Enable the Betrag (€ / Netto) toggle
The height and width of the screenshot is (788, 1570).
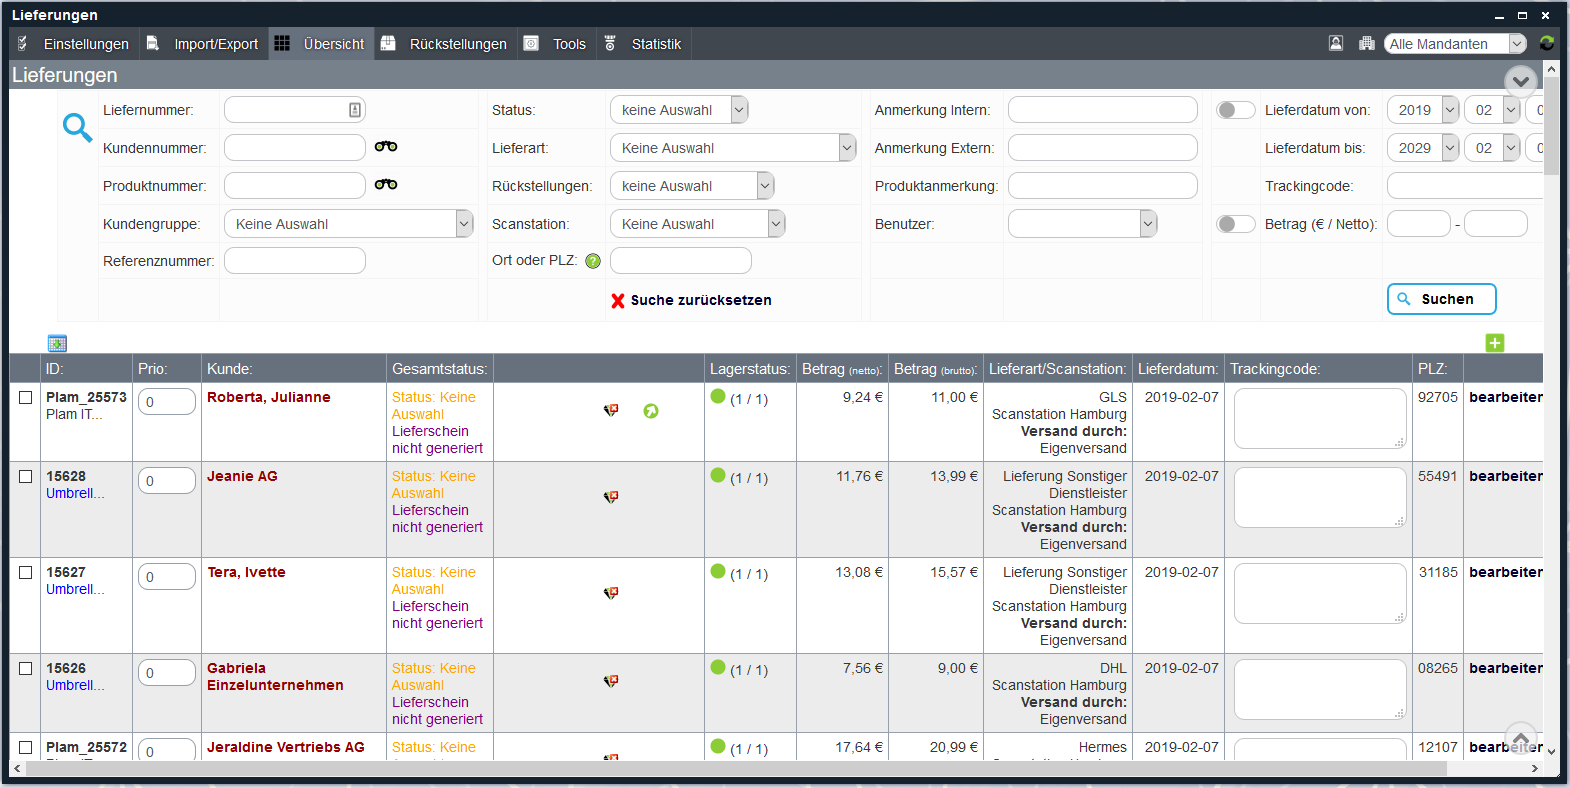(1235, 224)
